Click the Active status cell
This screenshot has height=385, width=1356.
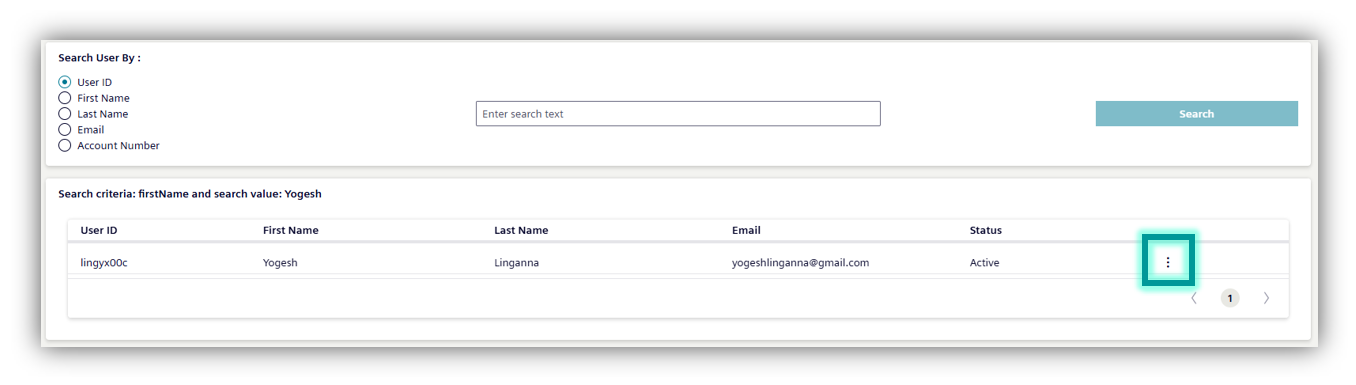pyautogui.click(x=985, y=263)
